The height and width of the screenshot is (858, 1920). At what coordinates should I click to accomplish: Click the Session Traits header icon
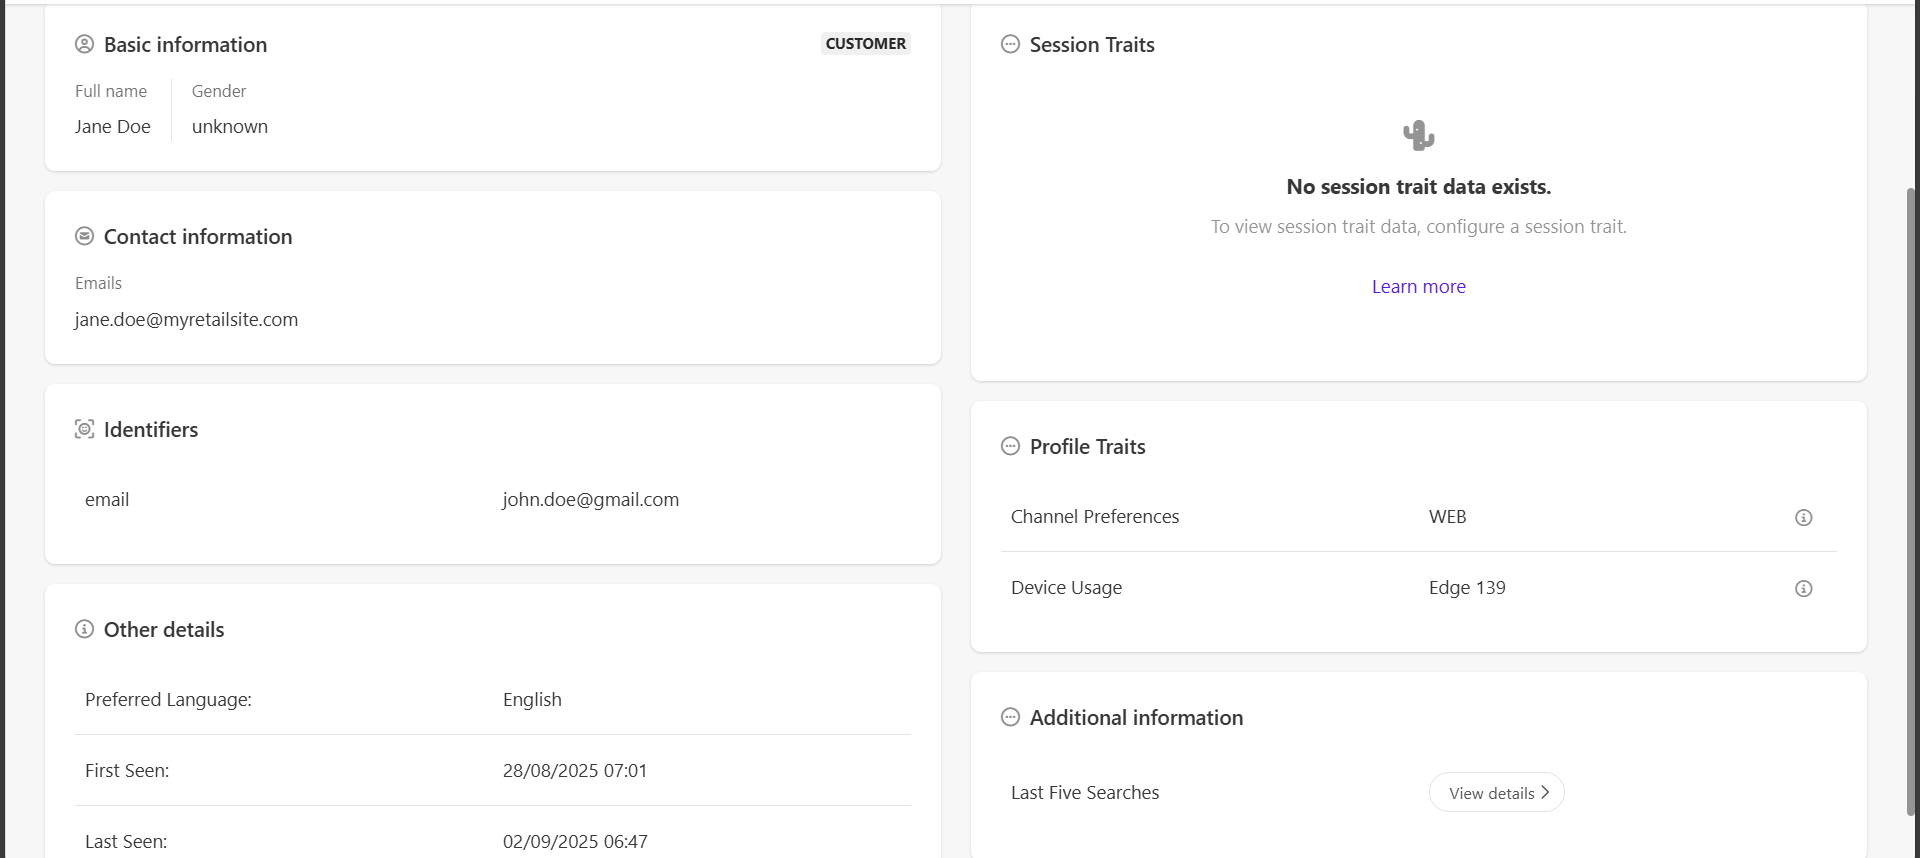1010,44
